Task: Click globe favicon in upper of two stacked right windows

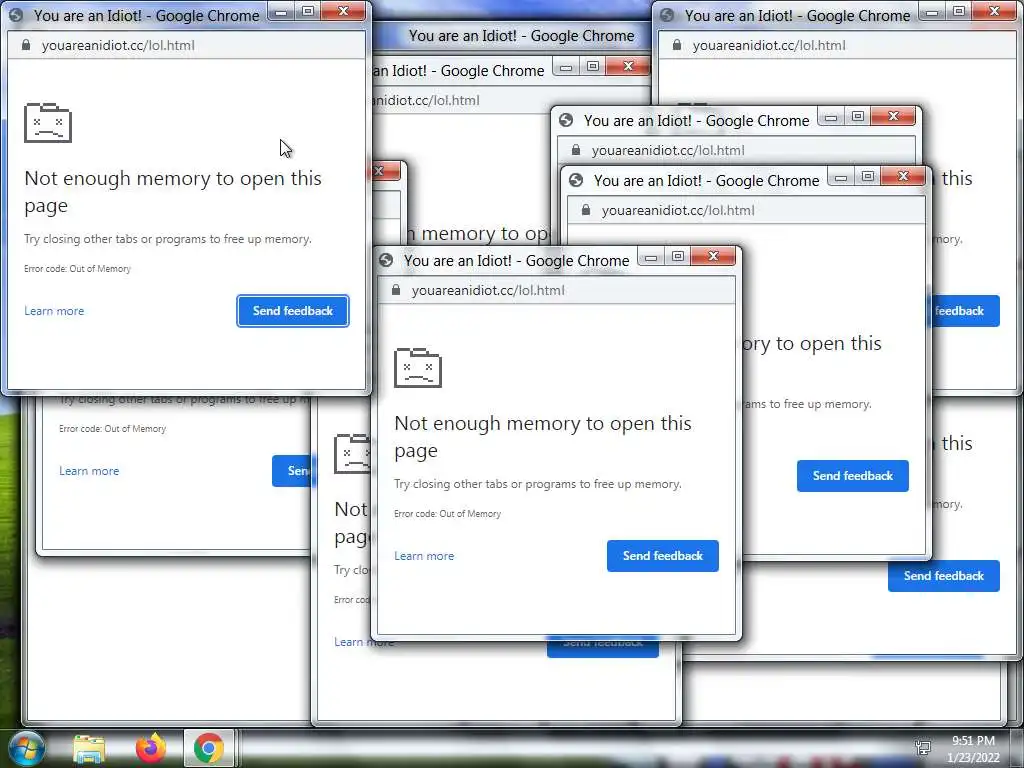Action: coord(566,120)
